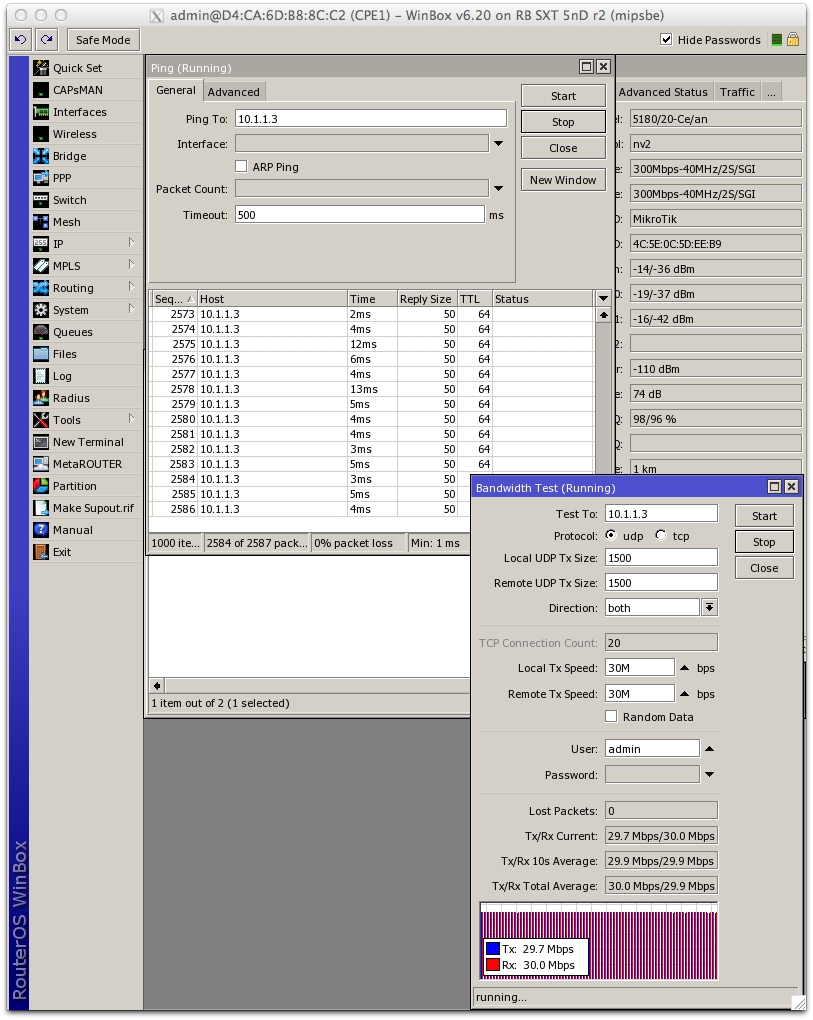Open the Files window
Viewport: 813px width, 1020px height.
click(66, 354)
